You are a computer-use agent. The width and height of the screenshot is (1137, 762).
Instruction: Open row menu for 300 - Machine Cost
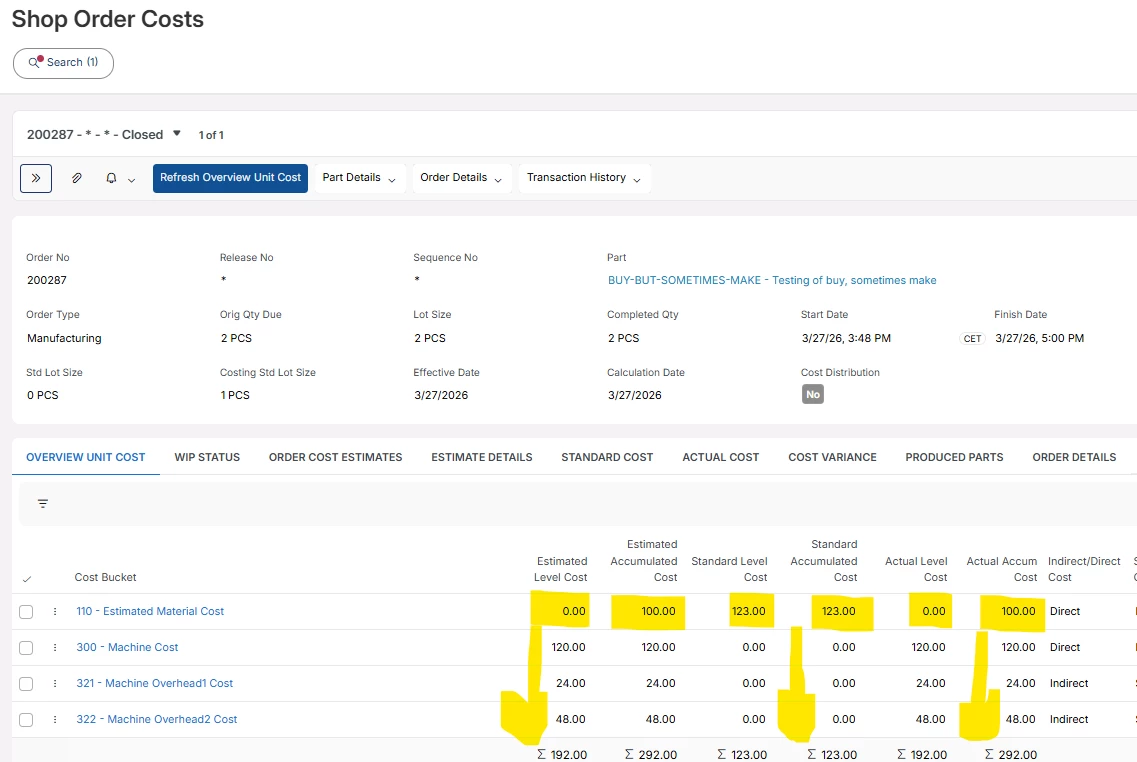(x=55, y=647)
